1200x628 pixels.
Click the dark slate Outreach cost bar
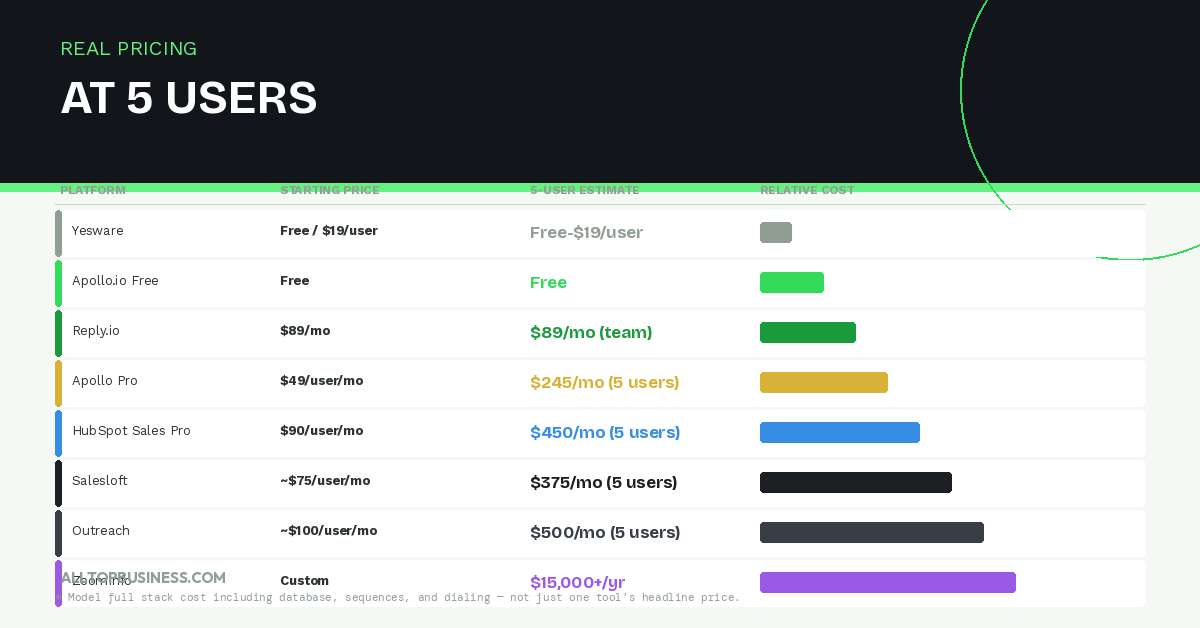872,533
